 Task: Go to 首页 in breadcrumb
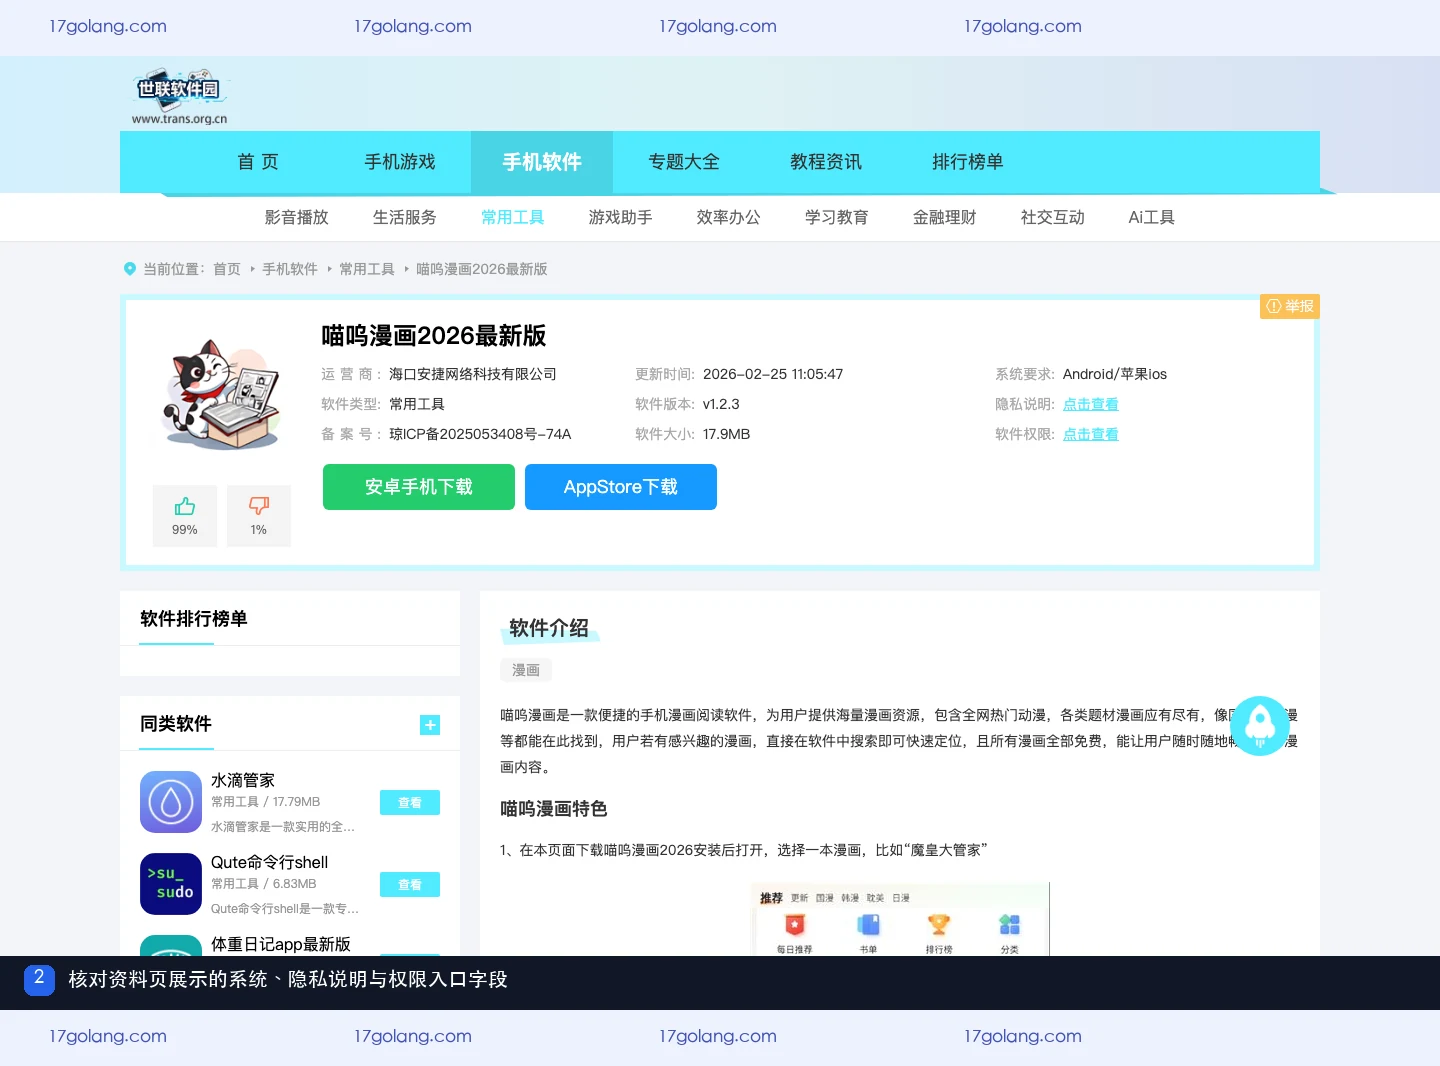tap(227, 269)
